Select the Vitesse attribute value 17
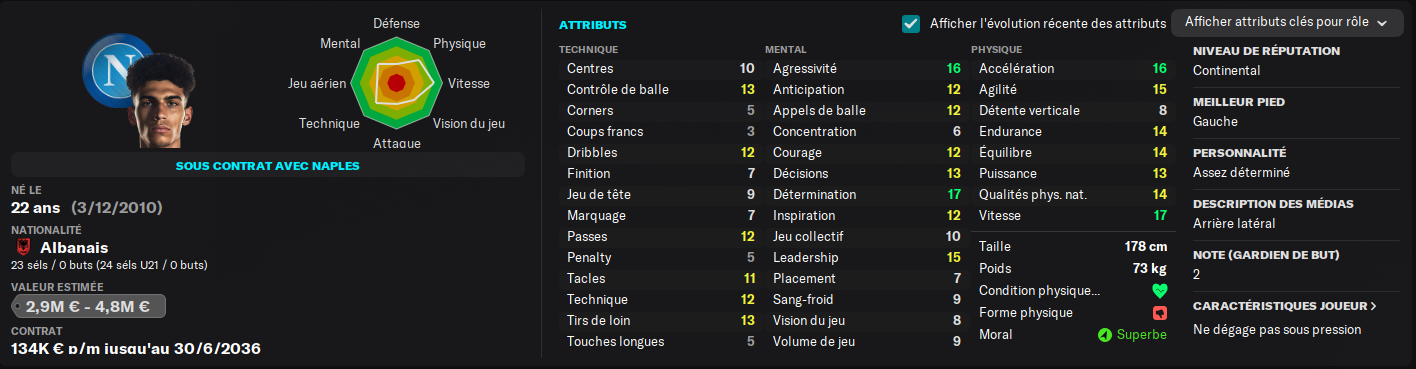 coord(1160,215)
